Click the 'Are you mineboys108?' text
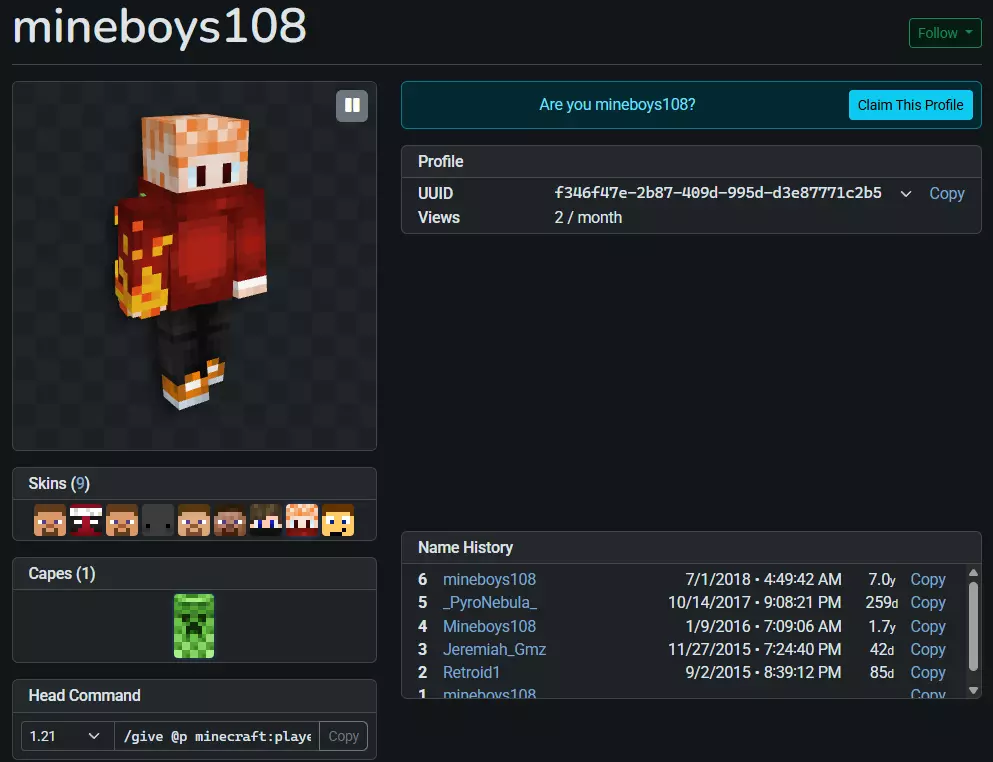The width and height of the screenshot is (993, 762). (617, 105)
